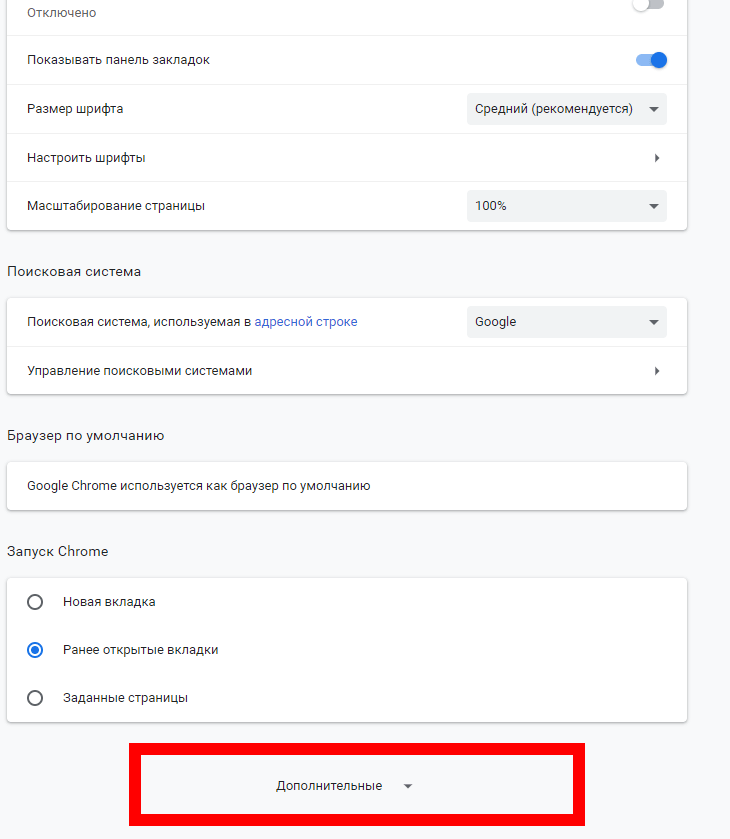Turn off the Показывать панель закладок switch
730x839 pixels.
(651, 60)
